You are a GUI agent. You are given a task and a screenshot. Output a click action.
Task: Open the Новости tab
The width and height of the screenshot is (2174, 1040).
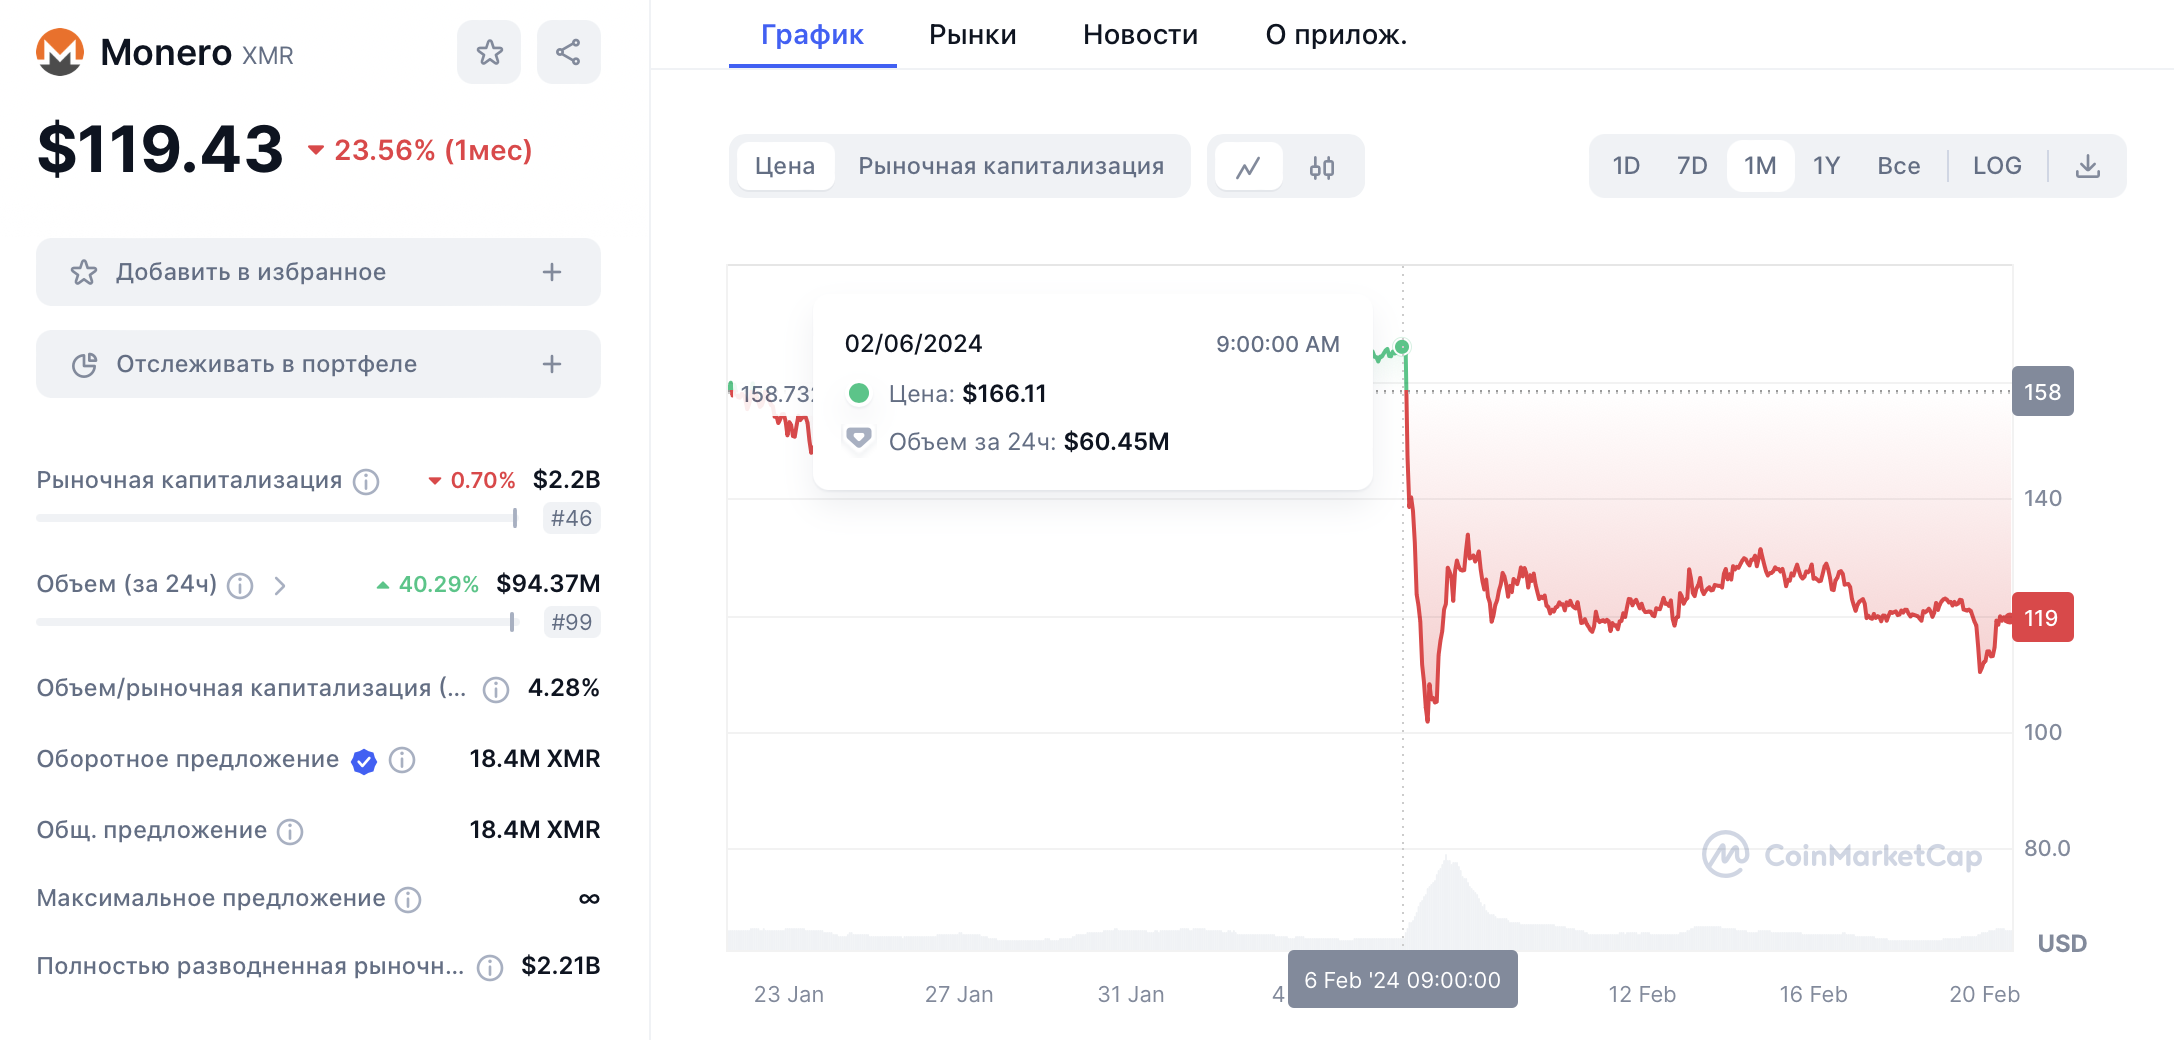coord(1140,35)
